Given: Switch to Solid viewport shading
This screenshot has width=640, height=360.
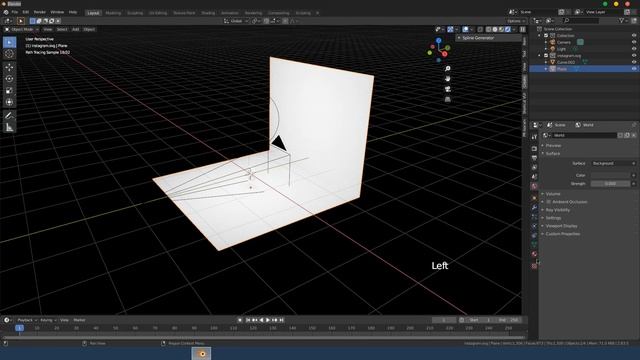Looking at the screenshot, I should click(495, 29).
